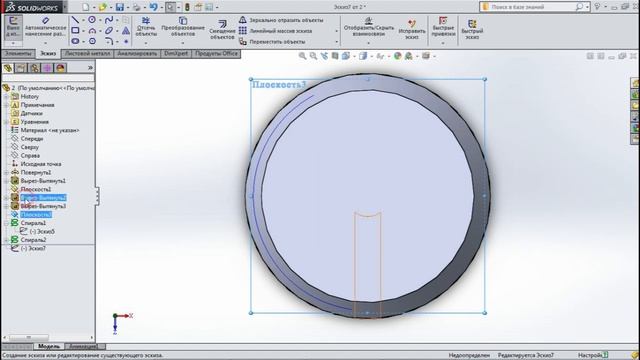Switch to the Листовой металл tab
Image resolution: width=640 pixels, height=360 pixels.
(87, 54)
